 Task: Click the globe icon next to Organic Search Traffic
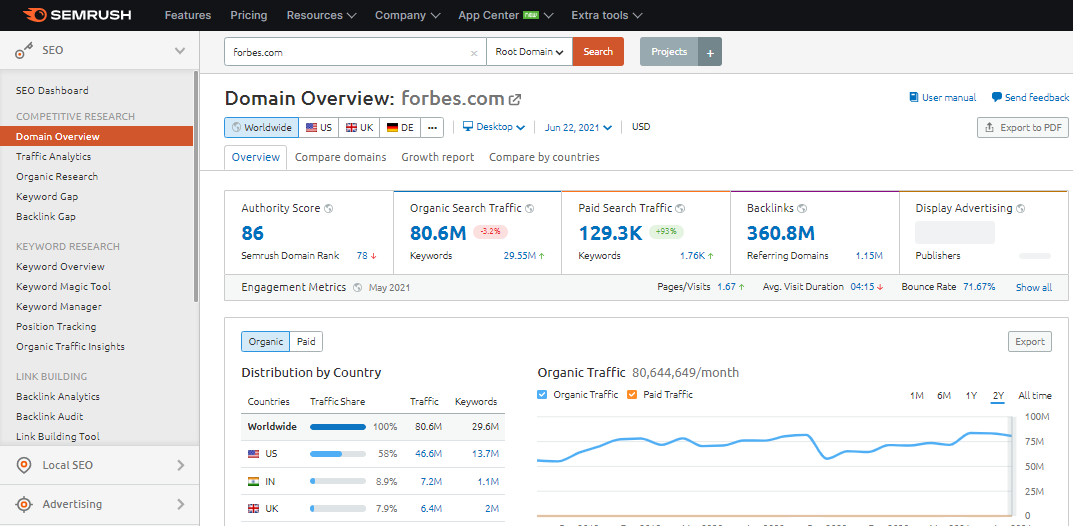(x=530, y=209)
